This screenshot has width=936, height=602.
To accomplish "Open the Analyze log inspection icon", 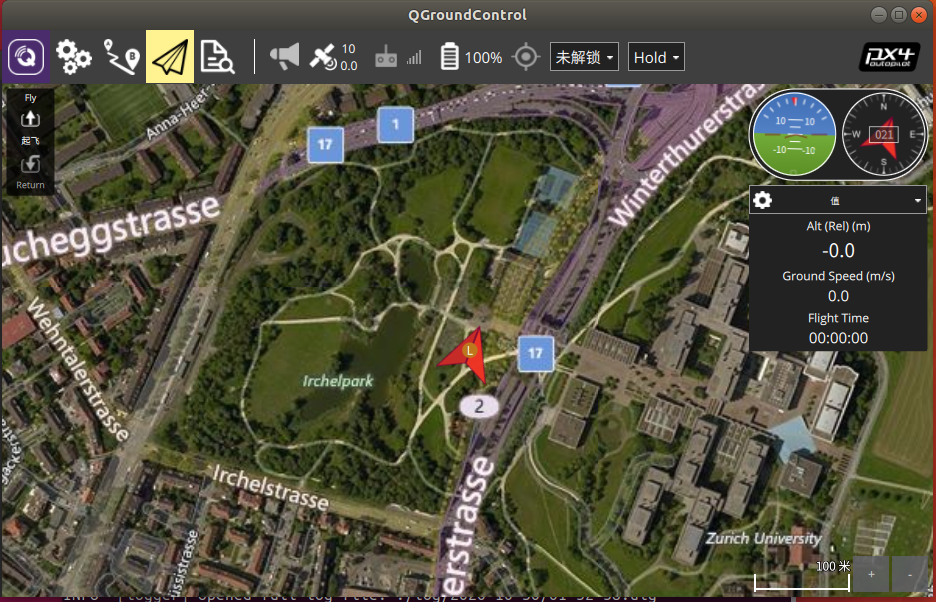I will tap(217, 57).
